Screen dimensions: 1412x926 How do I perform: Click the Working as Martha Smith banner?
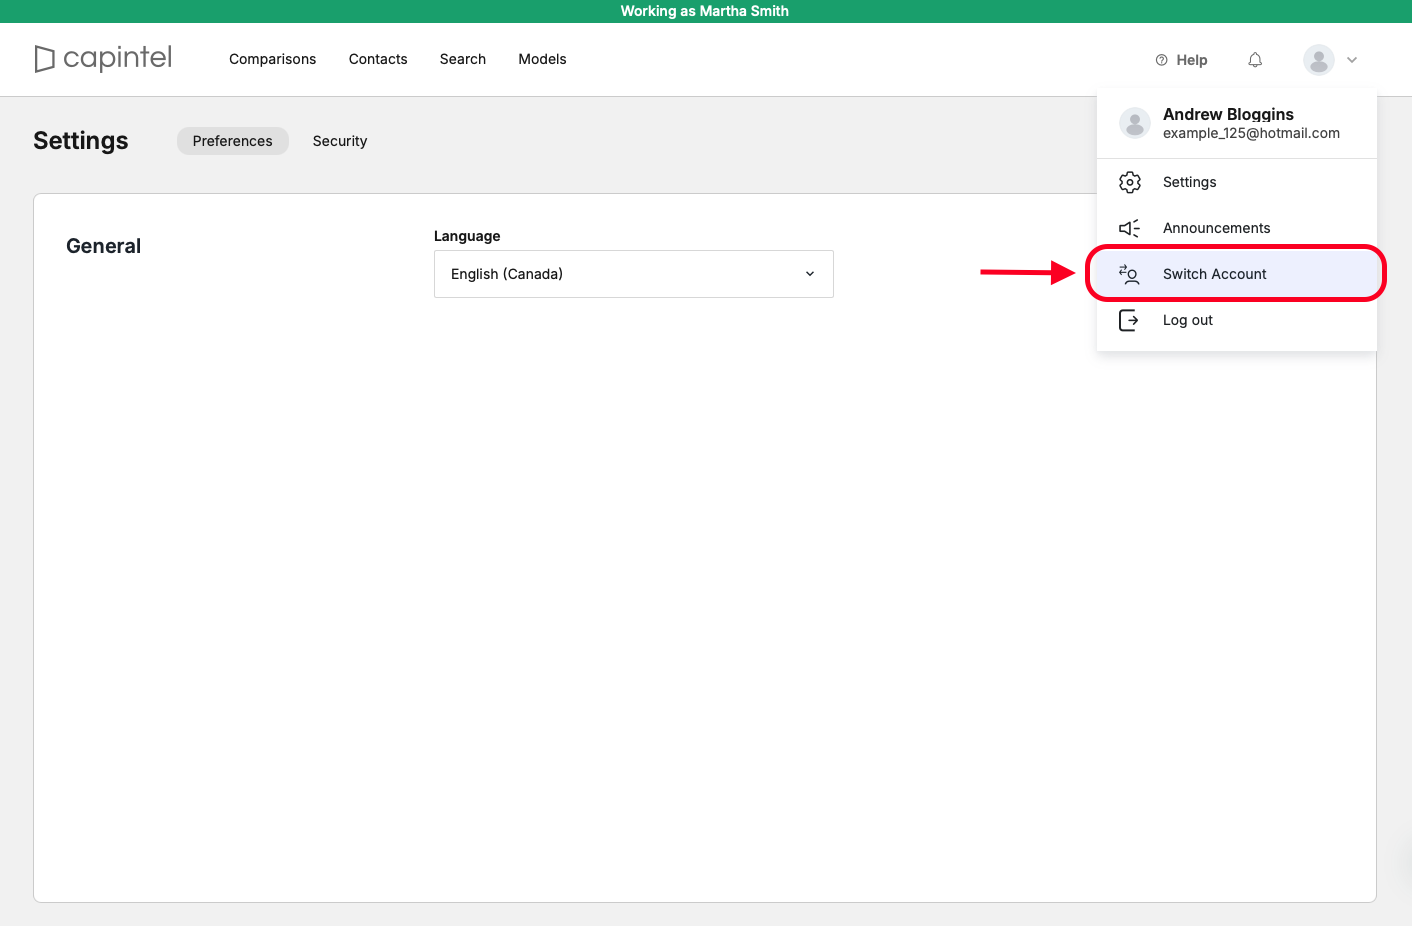tap(705, 11)
